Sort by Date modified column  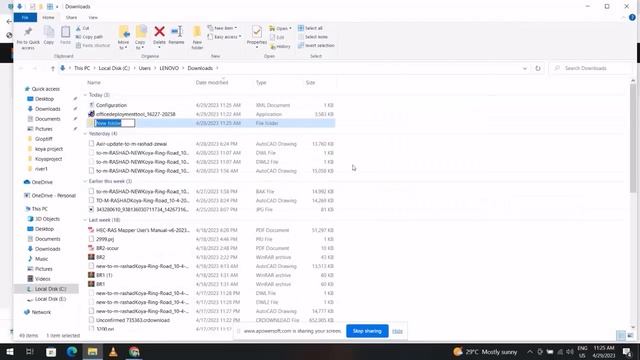point(212,82)
